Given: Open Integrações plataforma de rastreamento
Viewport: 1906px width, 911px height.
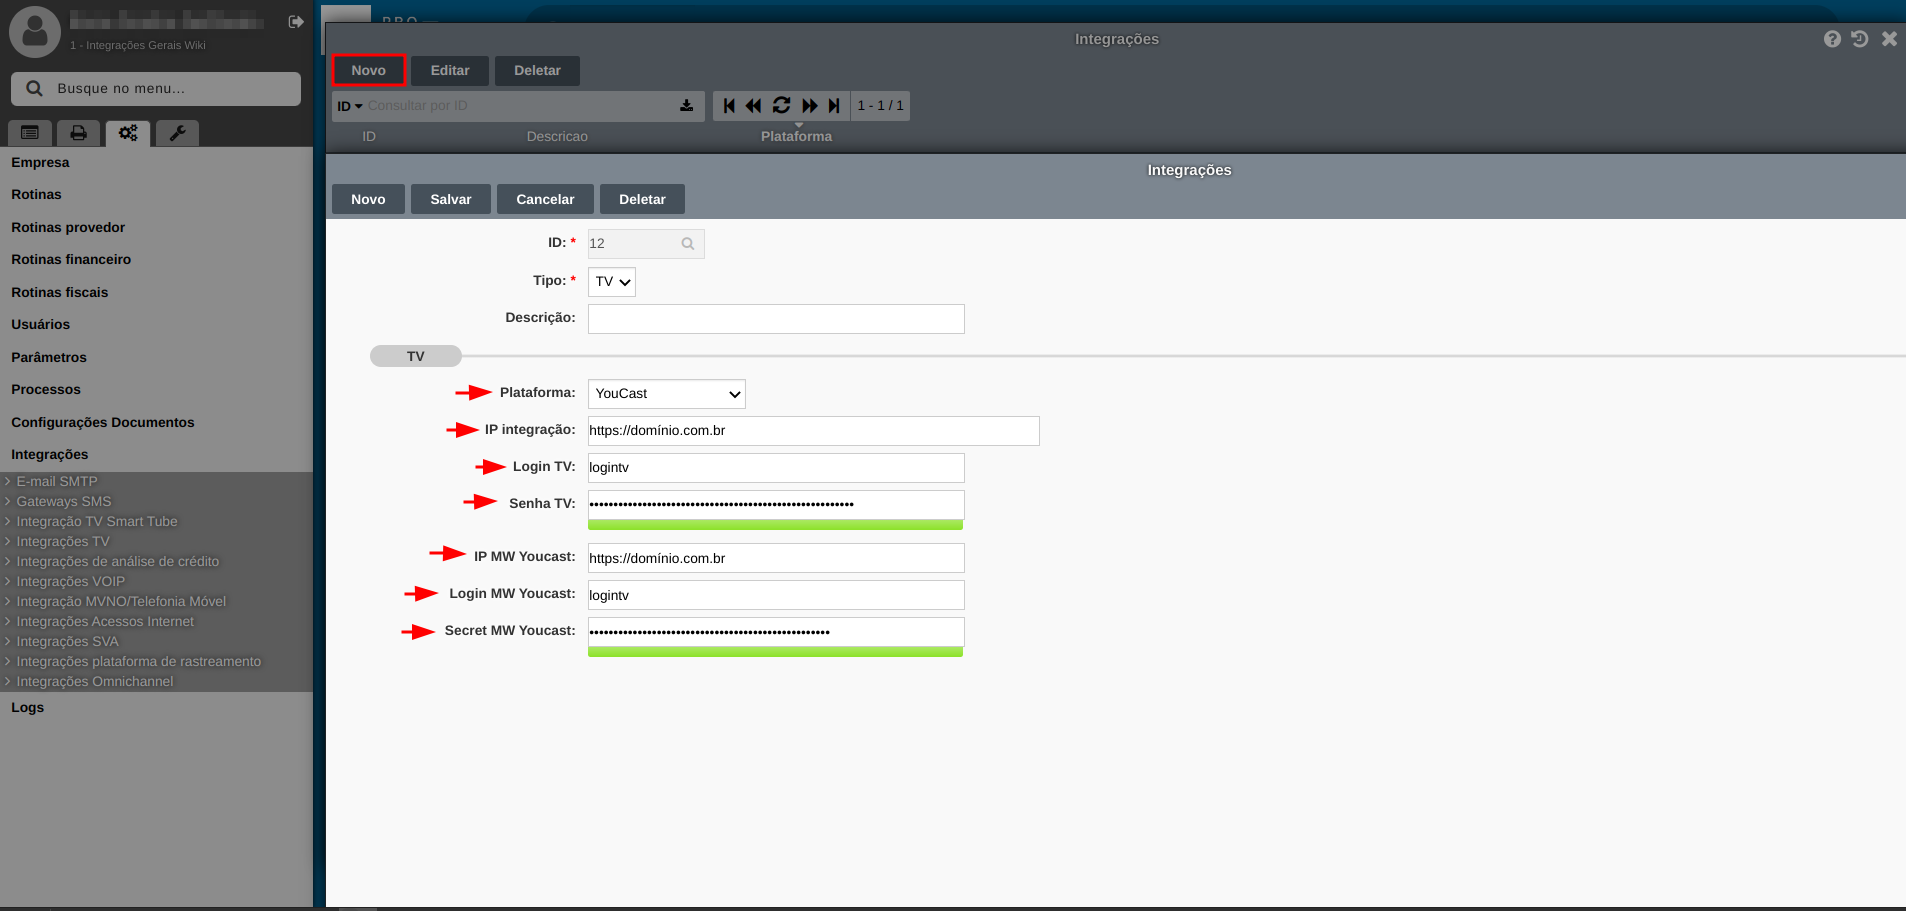Looking at the screenshot, I should pyautogui.click(x=139, y=662).
